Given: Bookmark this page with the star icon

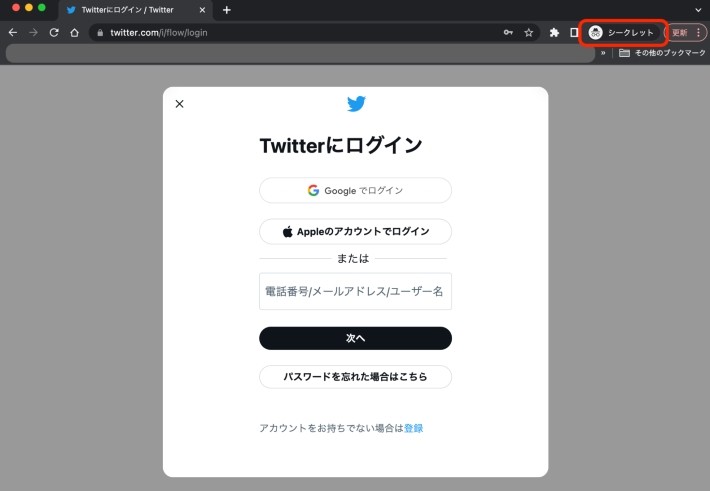Looking at the screenshot, I should click(x=528, y=33).
